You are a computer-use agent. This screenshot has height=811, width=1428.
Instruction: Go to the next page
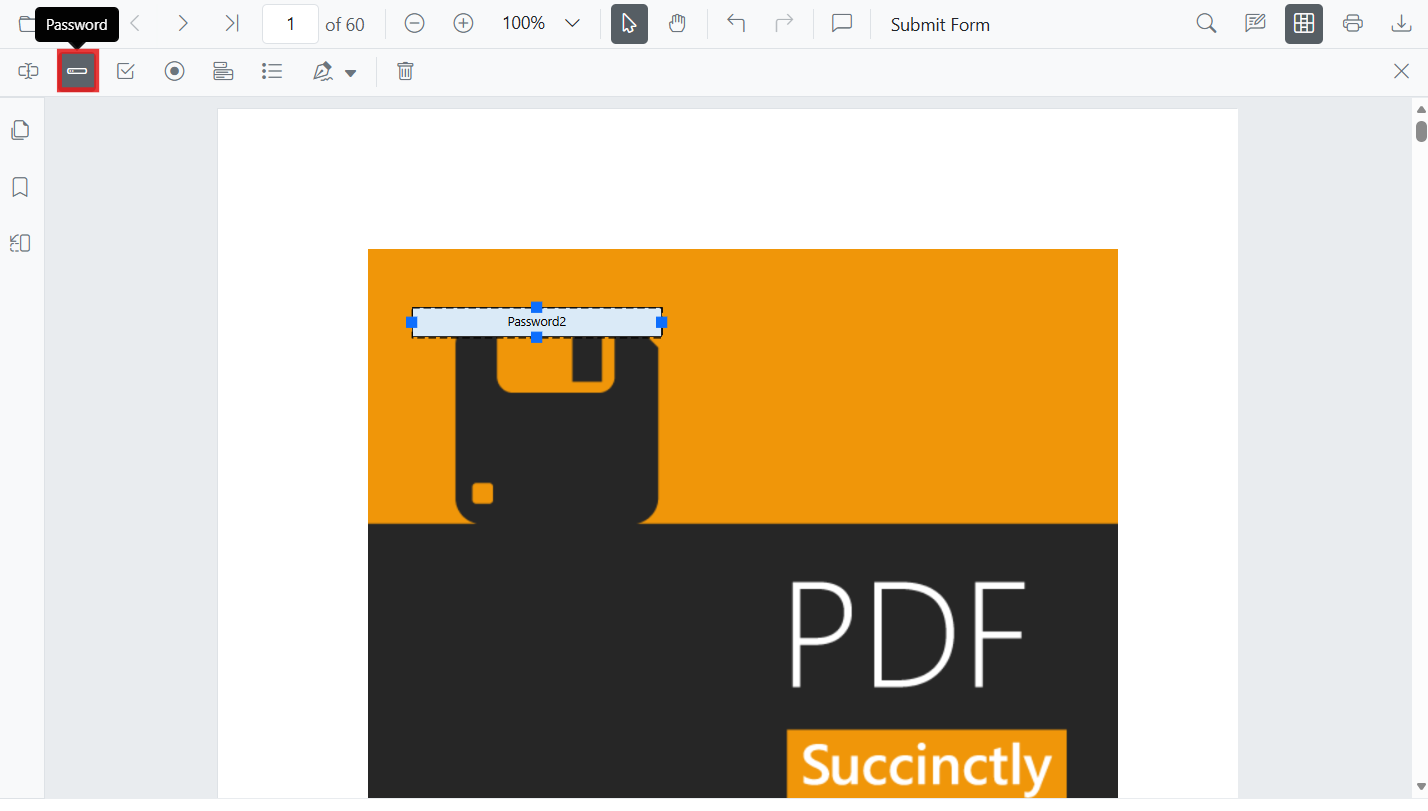[182, 23]
